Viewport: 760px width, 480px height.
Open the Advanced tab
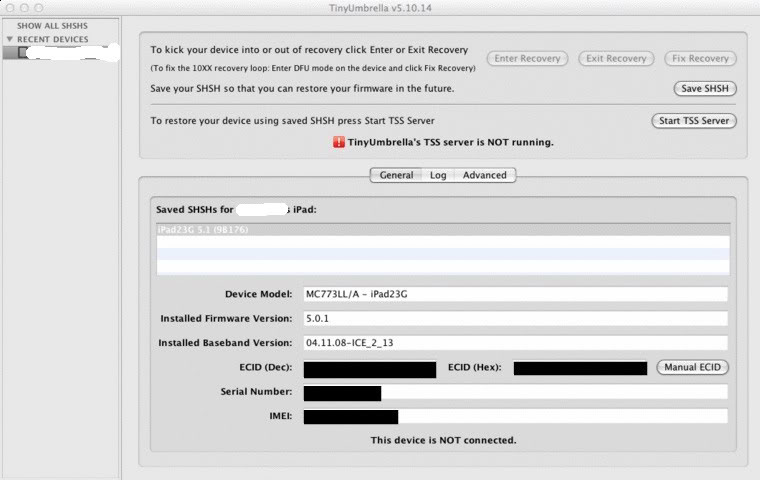484,175
